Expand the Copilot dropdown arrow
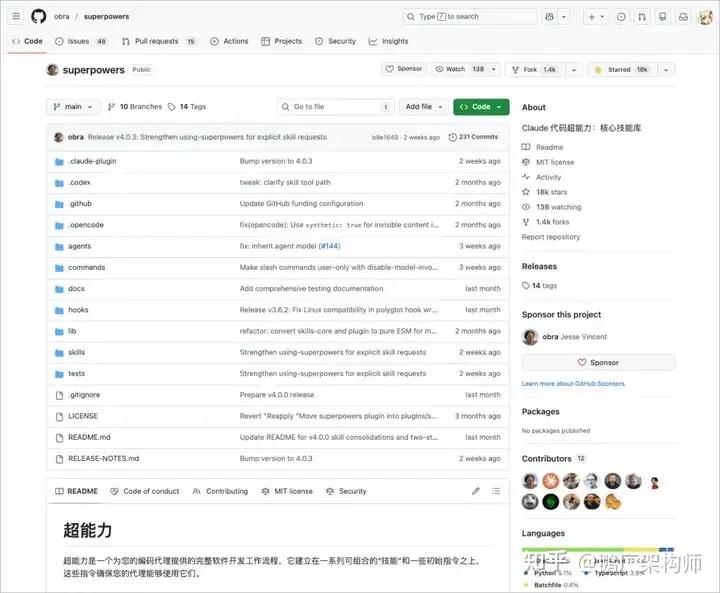This screenshot has width=720, height=593. point(564,17)
